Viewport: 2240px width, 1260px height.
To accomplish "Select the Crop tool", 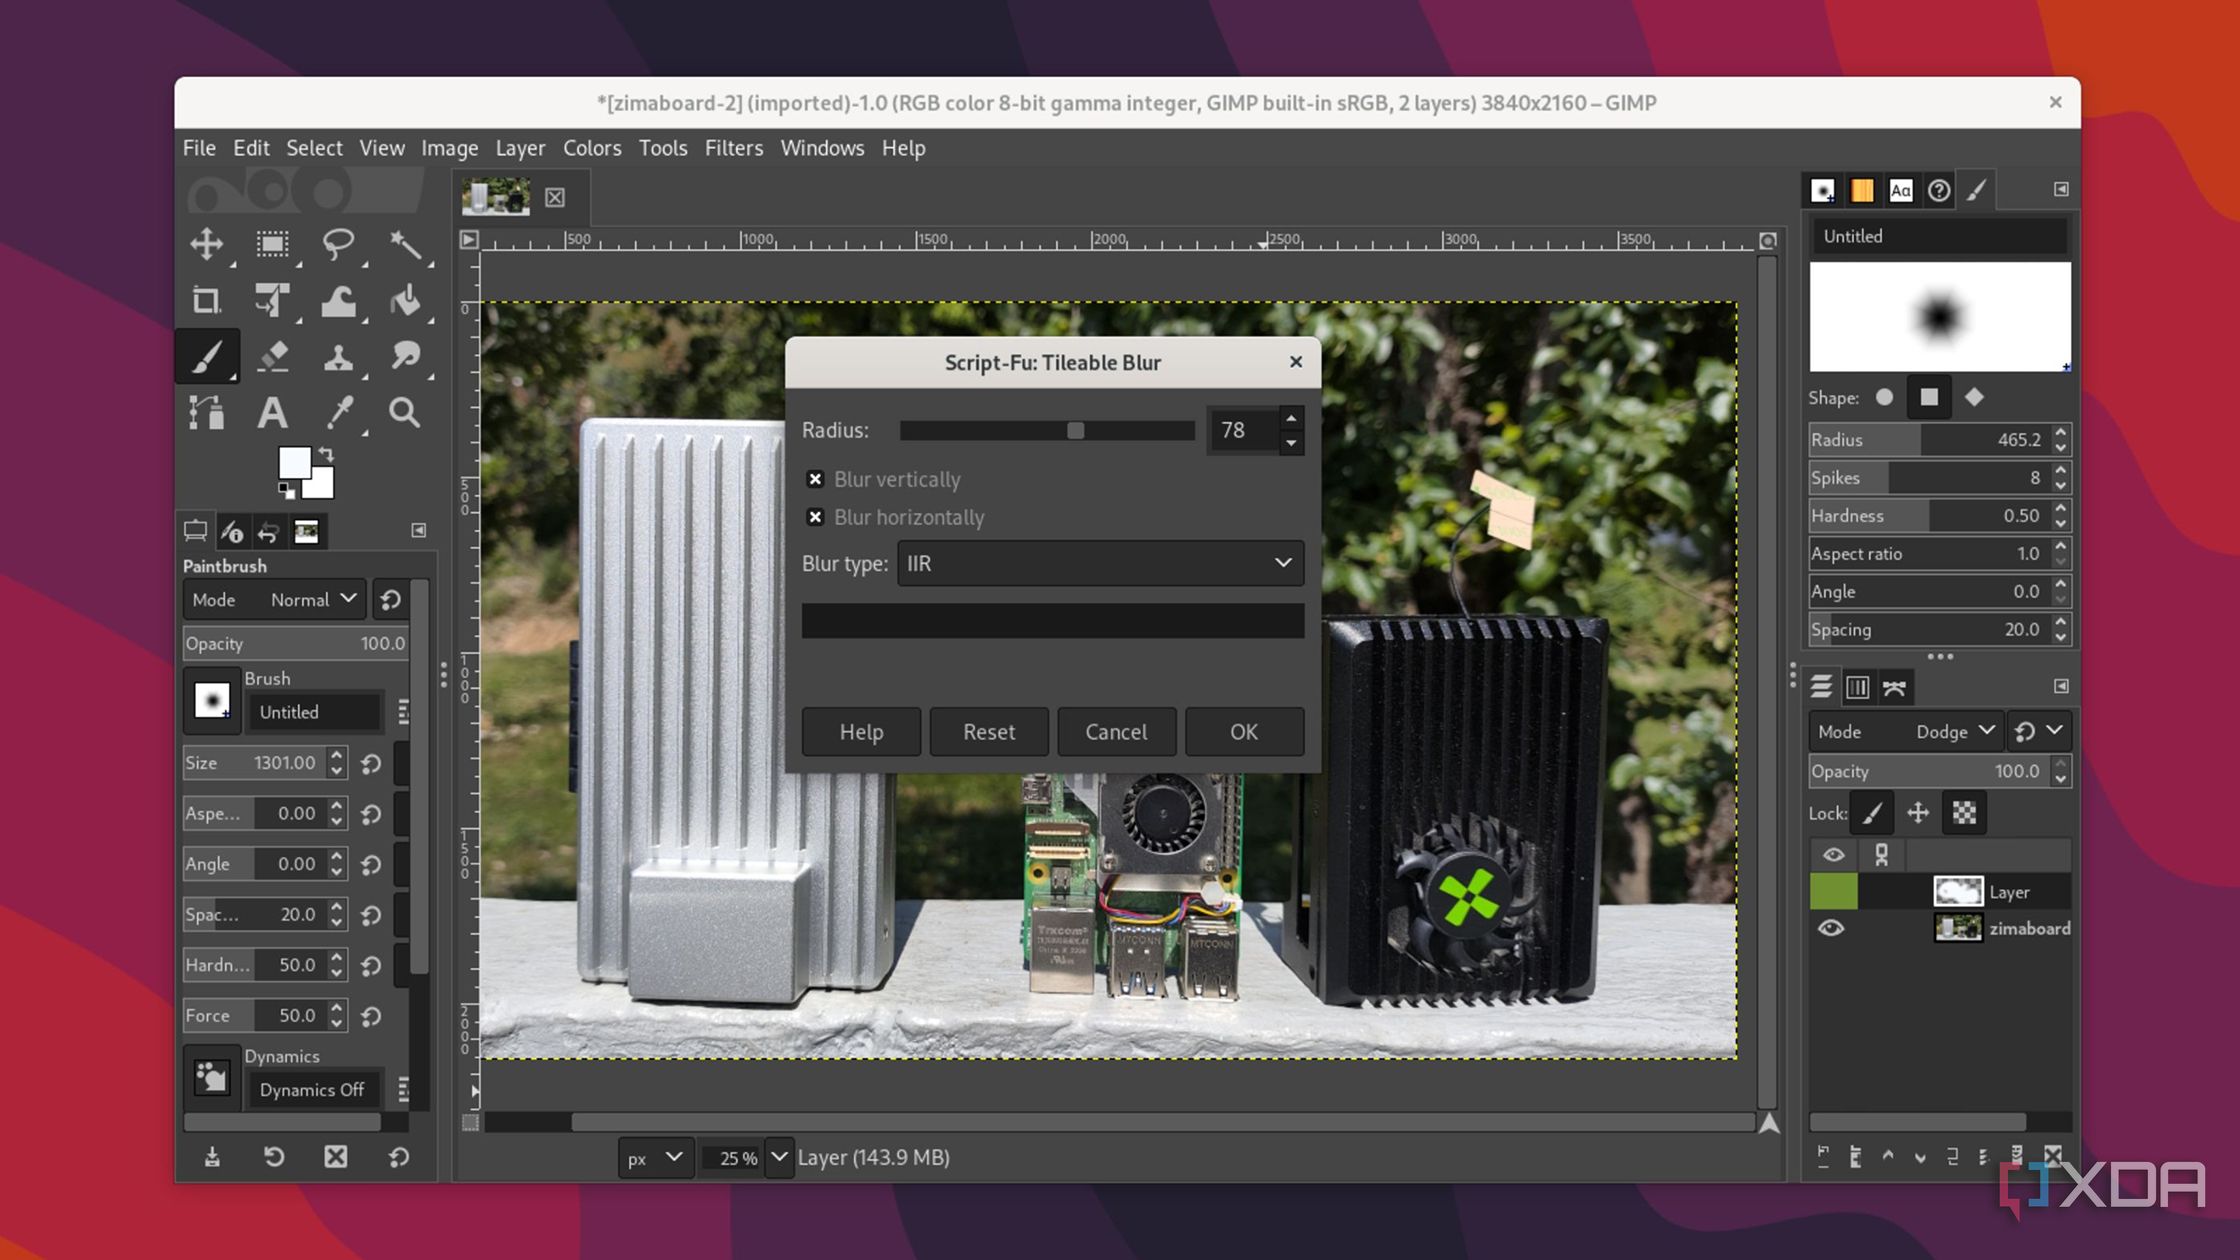I will [x=207, y=300].
